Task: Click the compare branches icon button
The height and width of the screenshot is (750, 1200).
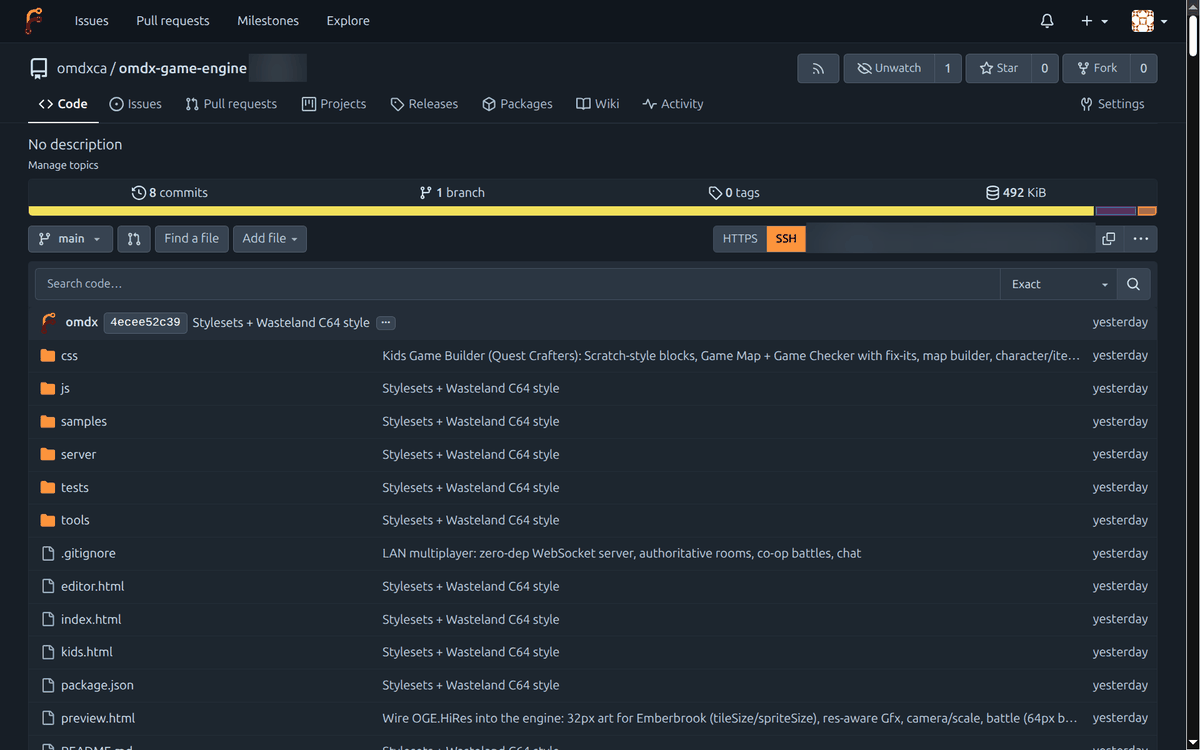Action: (x=134, y=239)
